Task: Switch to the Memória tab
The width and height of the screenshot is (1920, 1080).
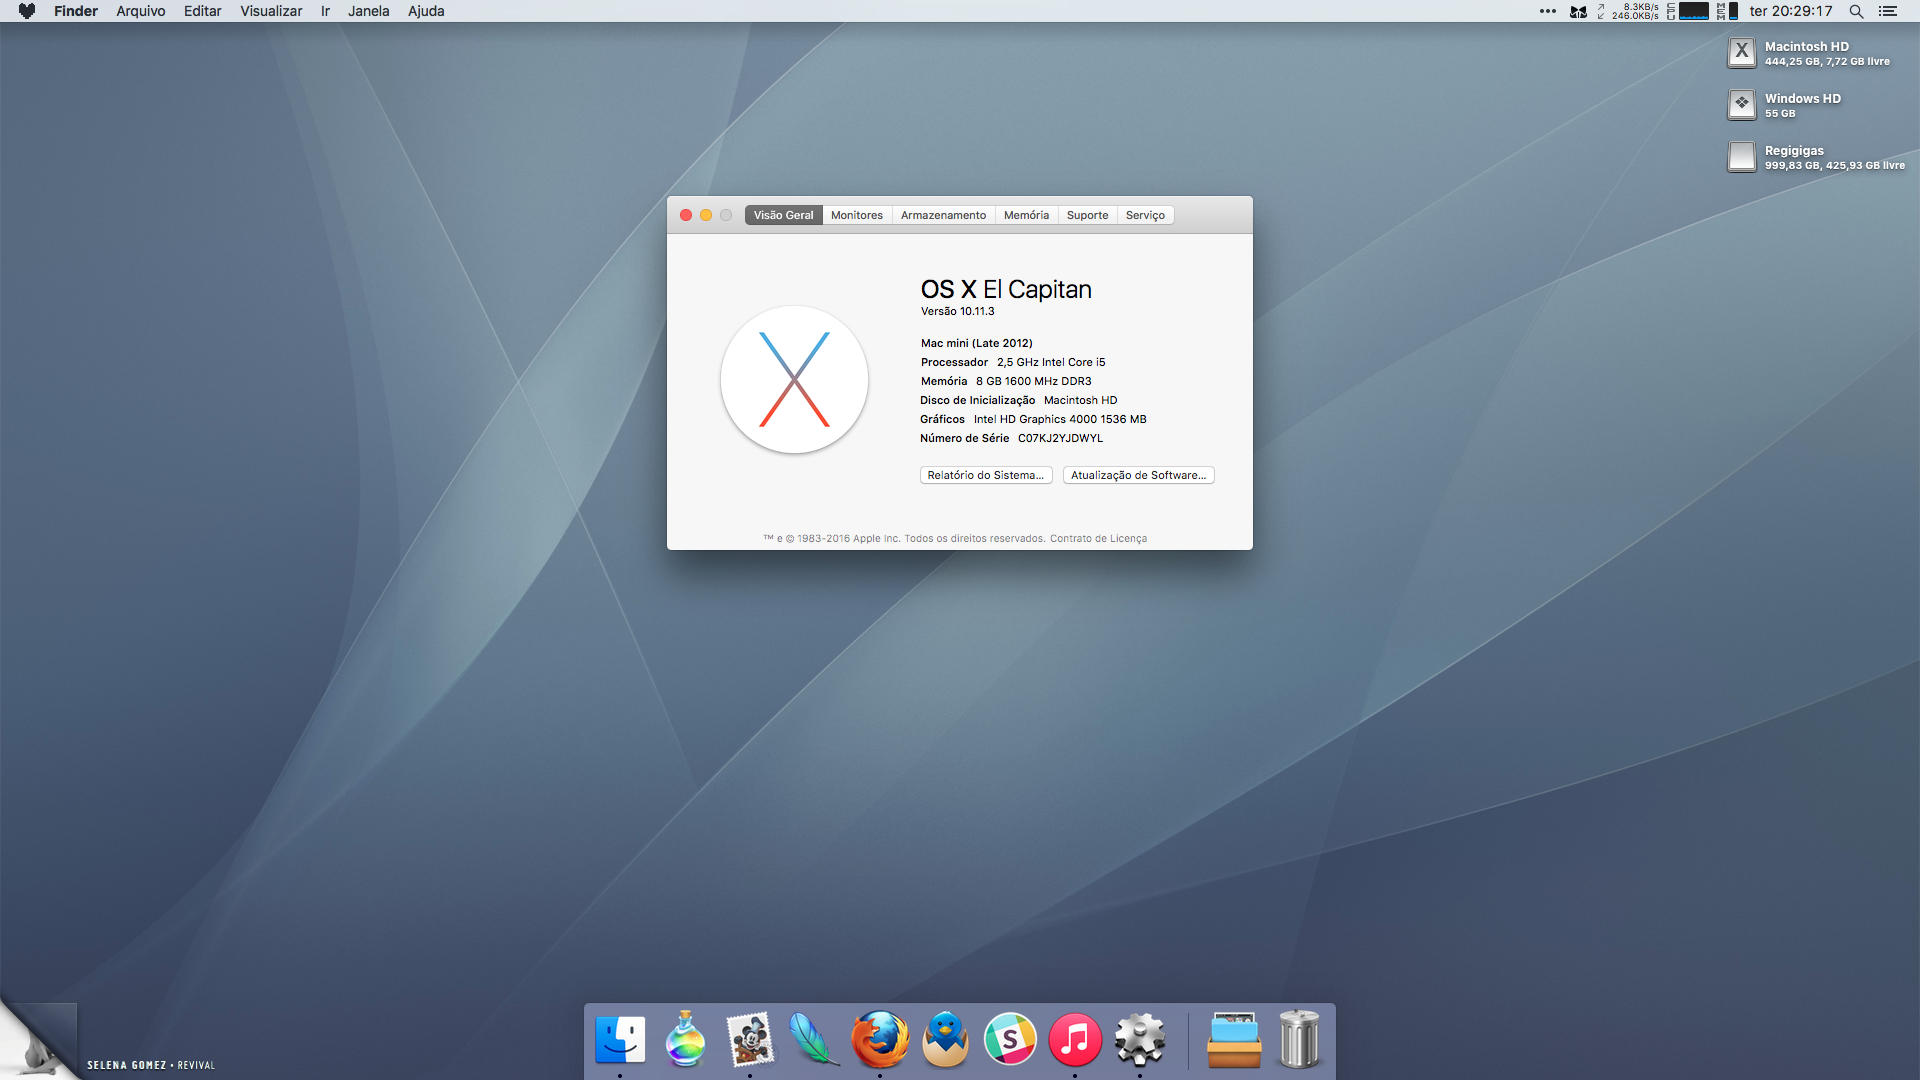Action: 1026,215
